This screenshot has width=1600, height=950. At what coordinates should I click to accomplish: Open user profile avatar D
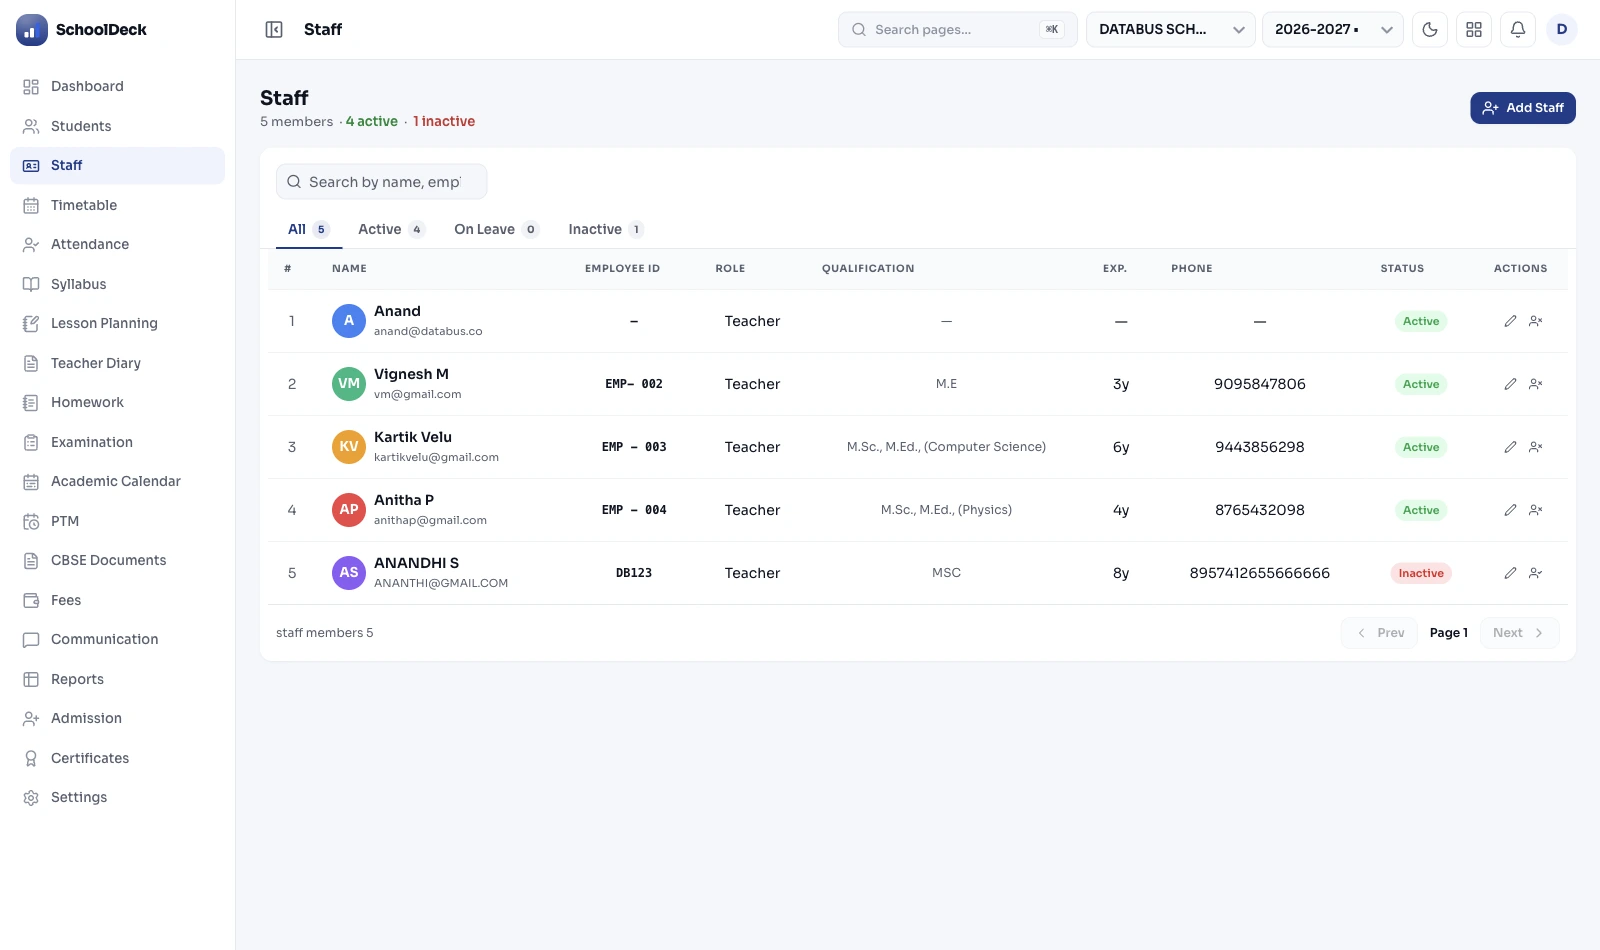coord(1562,30)
